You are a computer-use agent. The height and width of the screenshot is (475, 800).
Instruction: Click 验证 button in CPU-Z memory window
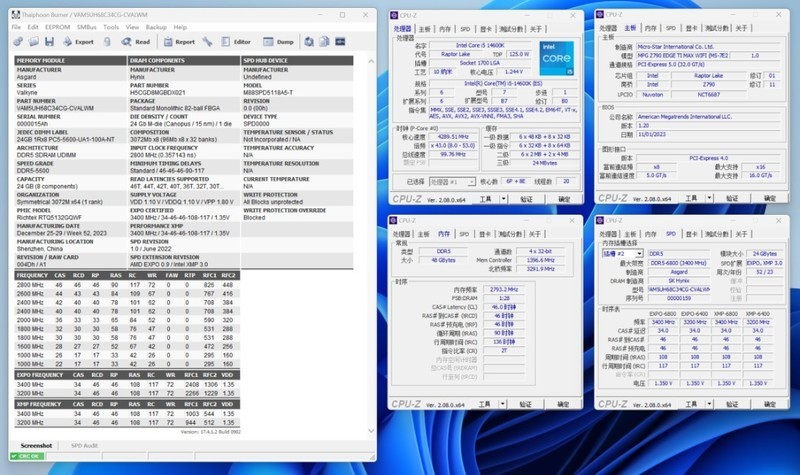[526, 404]
